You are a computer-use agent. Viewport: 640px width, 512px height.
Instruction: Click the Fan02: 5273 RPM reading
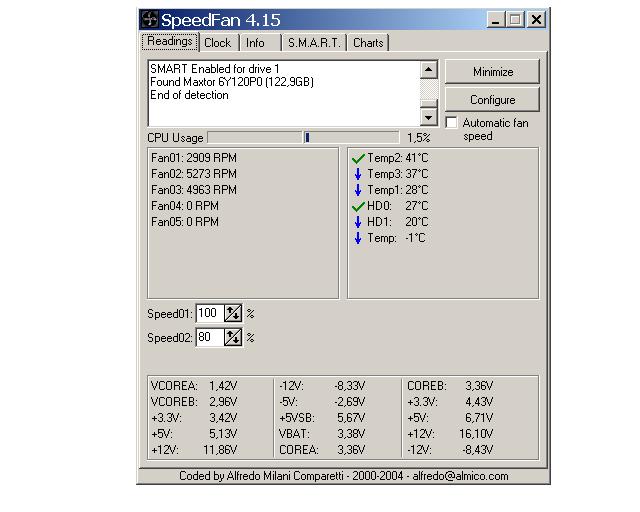tap(194, 174)
